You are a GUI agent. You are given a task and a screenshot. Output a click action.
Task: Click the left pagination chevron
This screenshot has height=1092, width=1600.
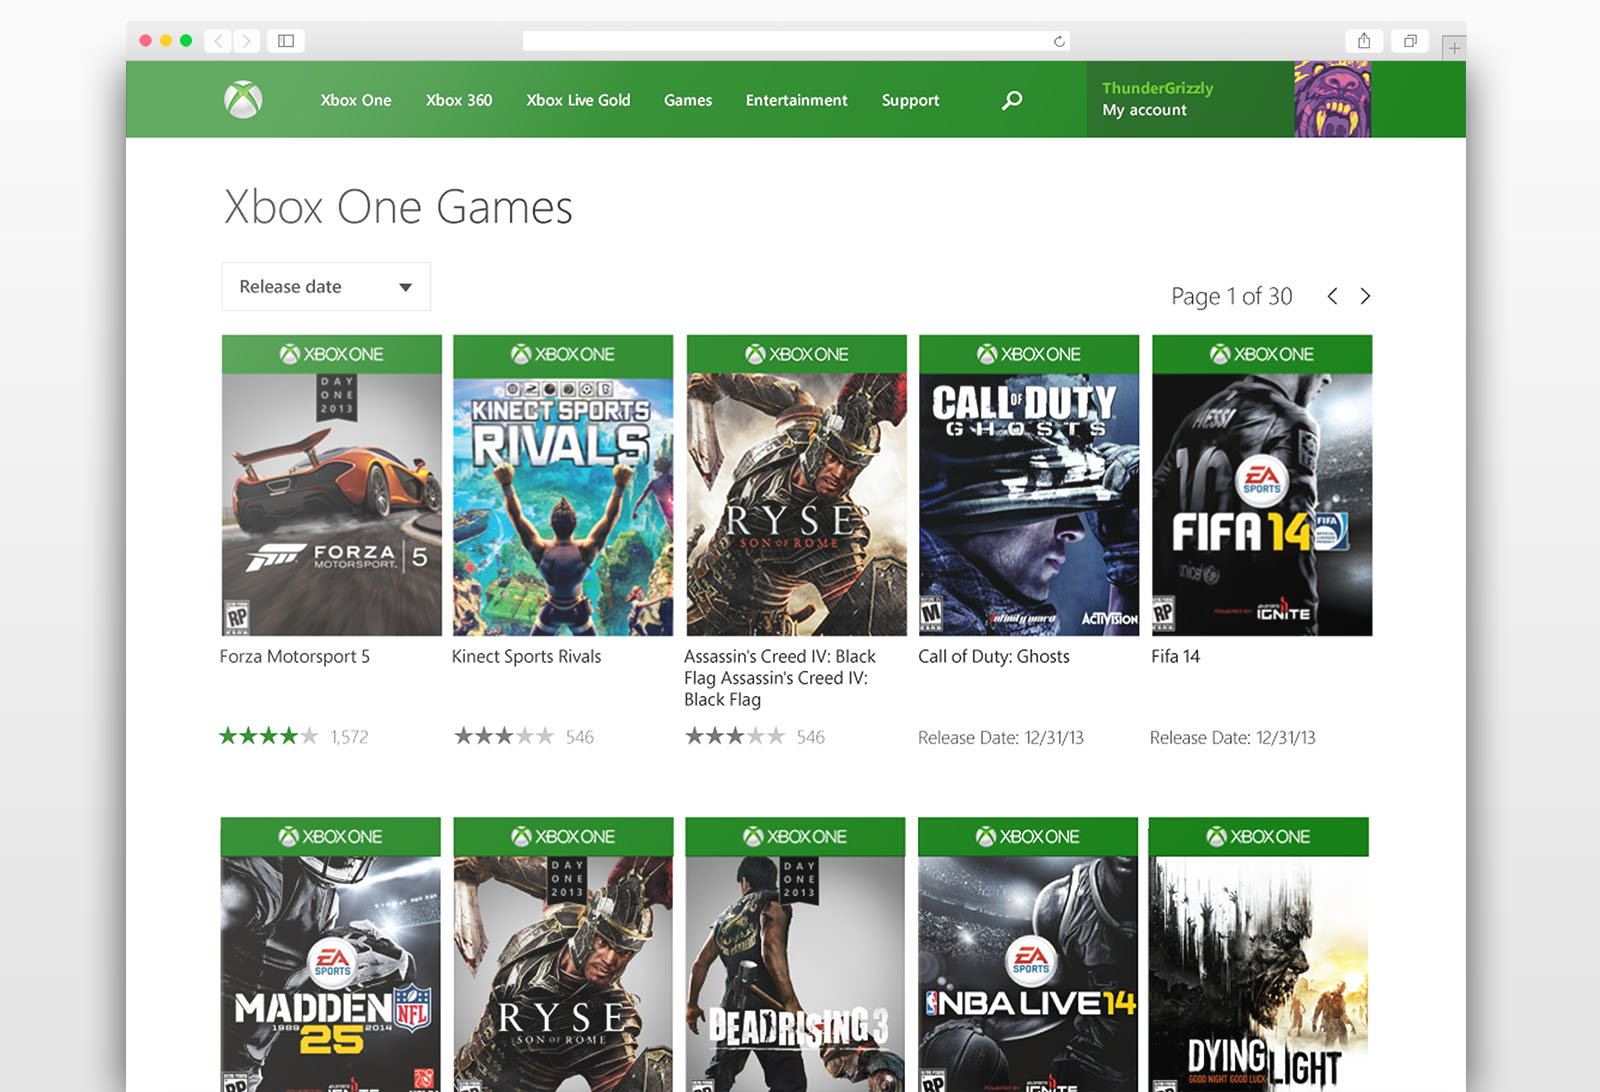point(1331,296)
